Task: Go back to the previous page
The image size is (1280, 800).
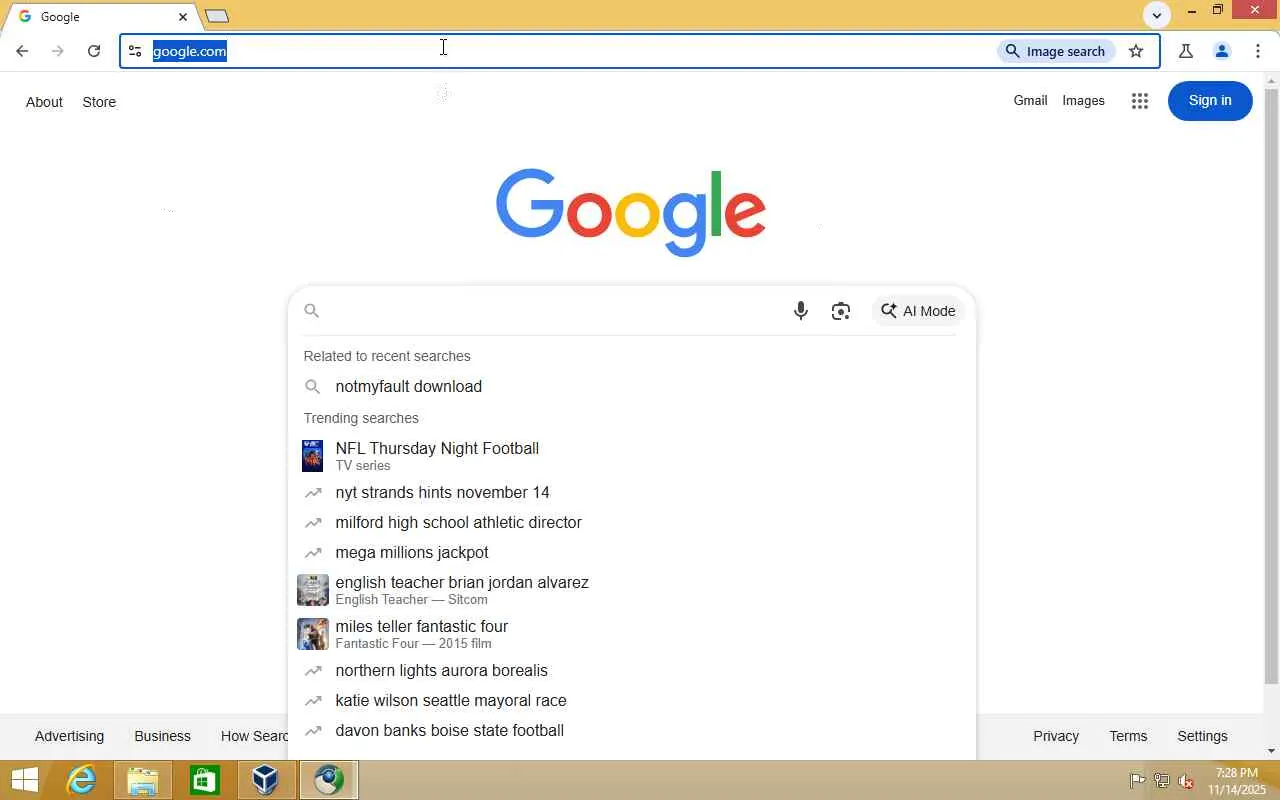Action: (22, 51)
